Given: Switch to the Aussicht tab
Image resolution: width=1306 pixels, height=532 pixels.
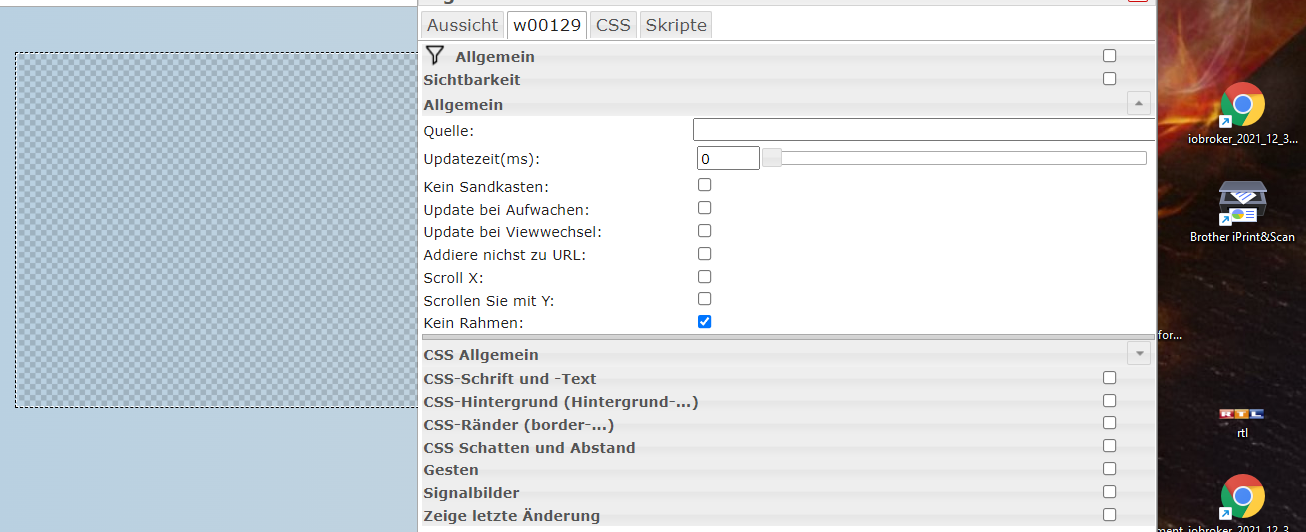Looking at the screenshot, I should (x=462, y=25).
